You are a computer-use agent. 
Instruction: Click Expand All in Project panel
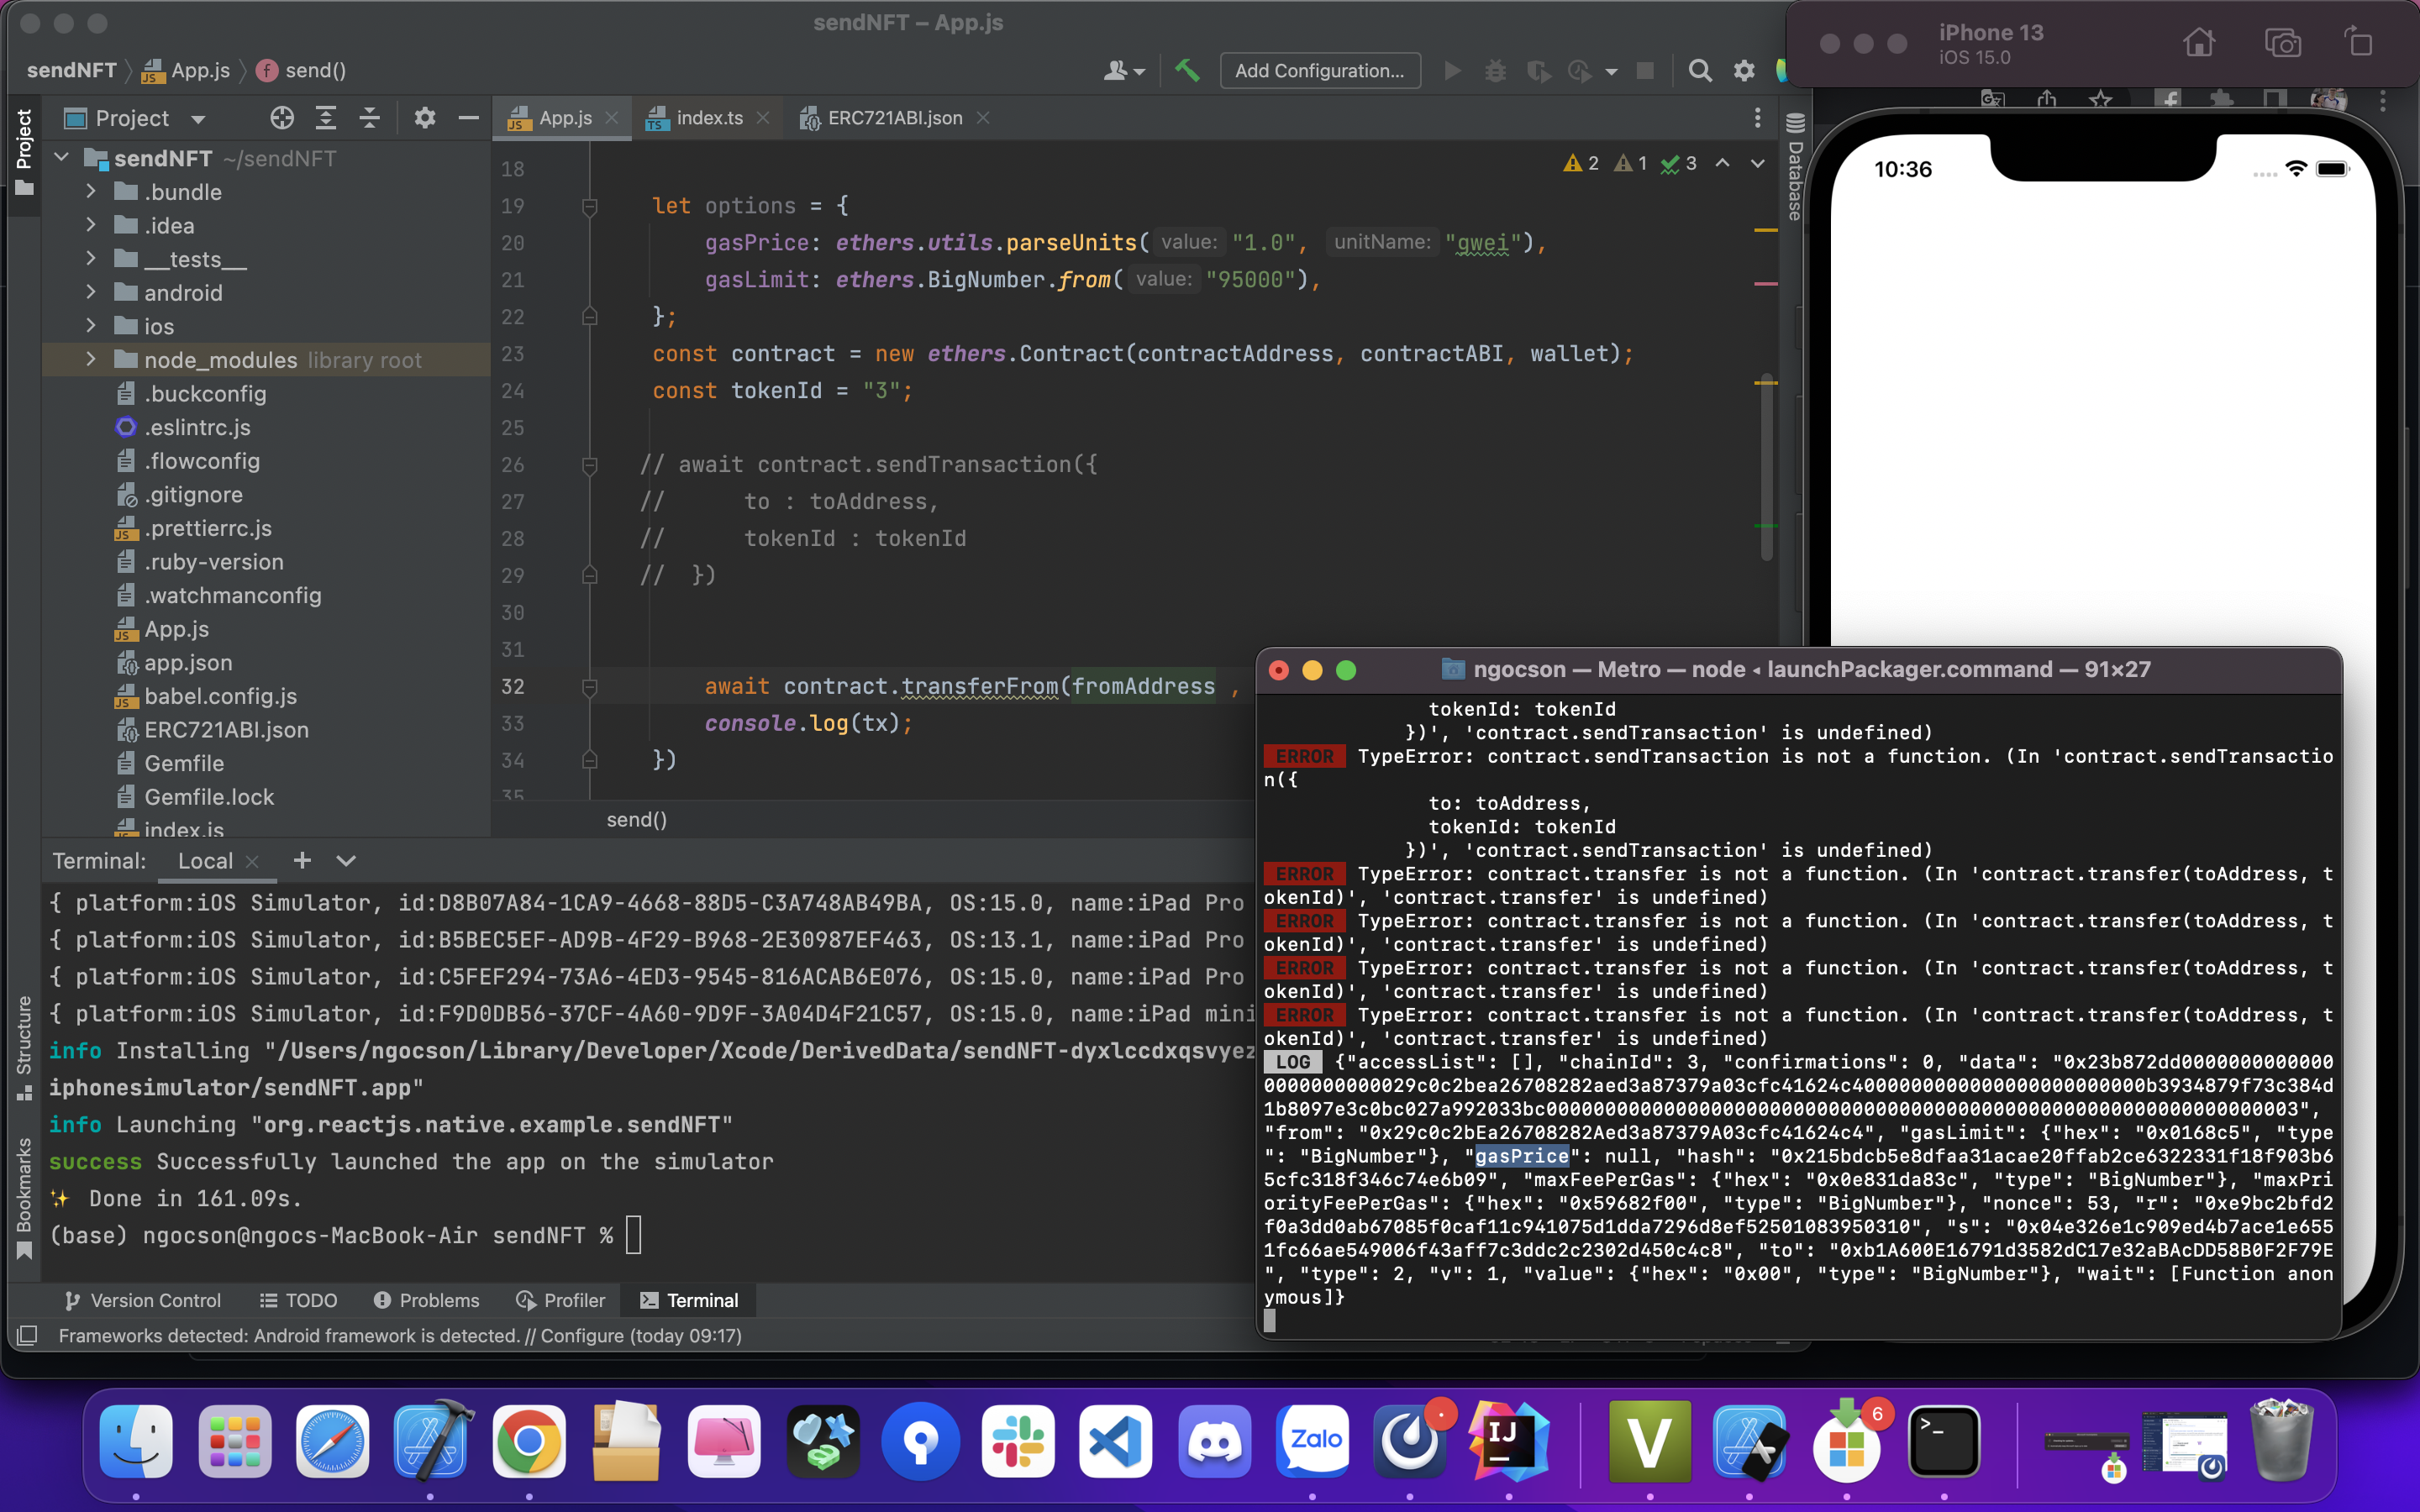point(326,118)
